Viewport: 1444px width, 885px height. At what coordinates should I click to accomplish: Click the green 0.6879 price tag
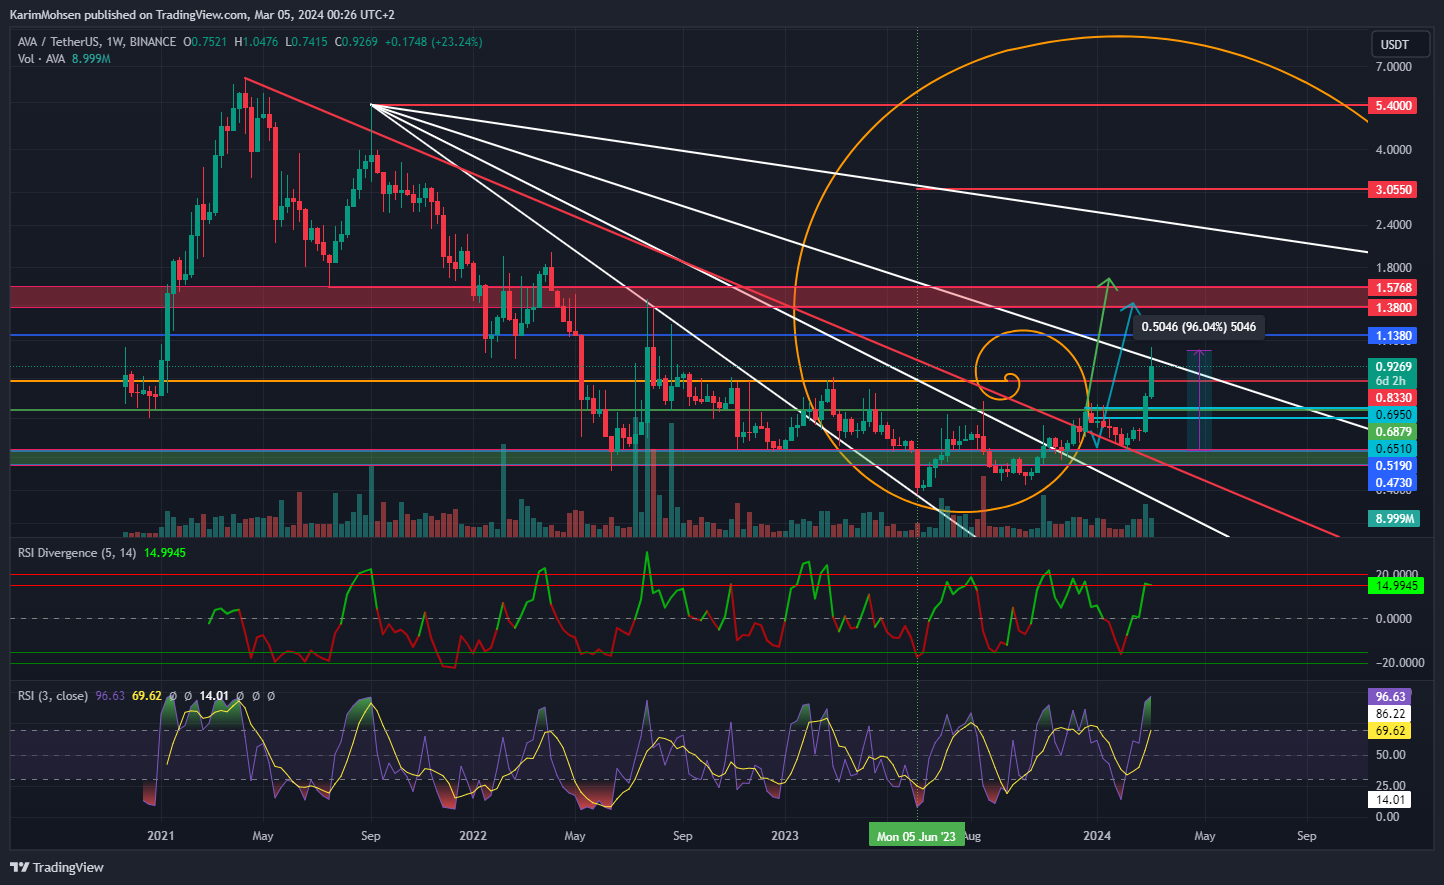pyautogui.click(x=1393, y=432)
